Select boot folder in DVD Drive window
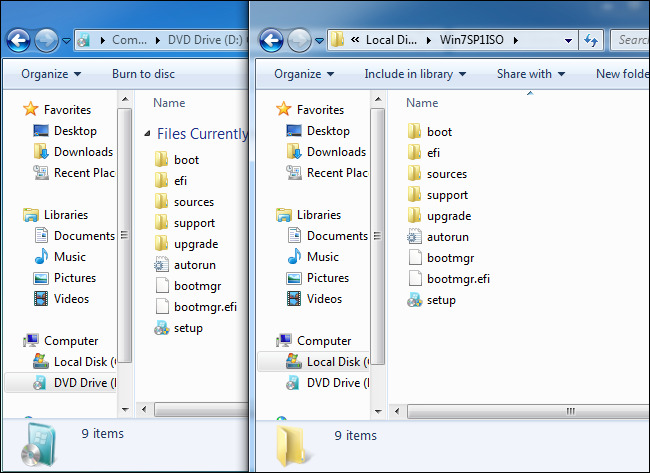This screenshot has width=650, height=473. pyautogui.click(x=177, y=160)
